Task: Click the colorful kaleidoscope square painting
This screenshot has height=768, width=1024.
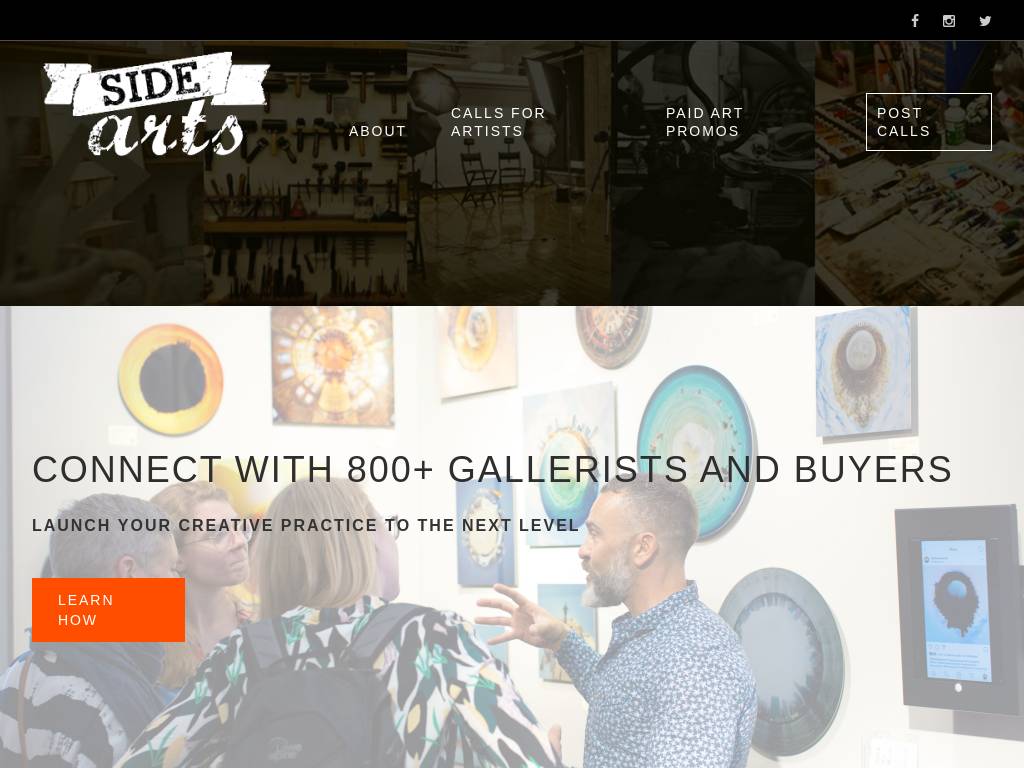Action: 333,366
